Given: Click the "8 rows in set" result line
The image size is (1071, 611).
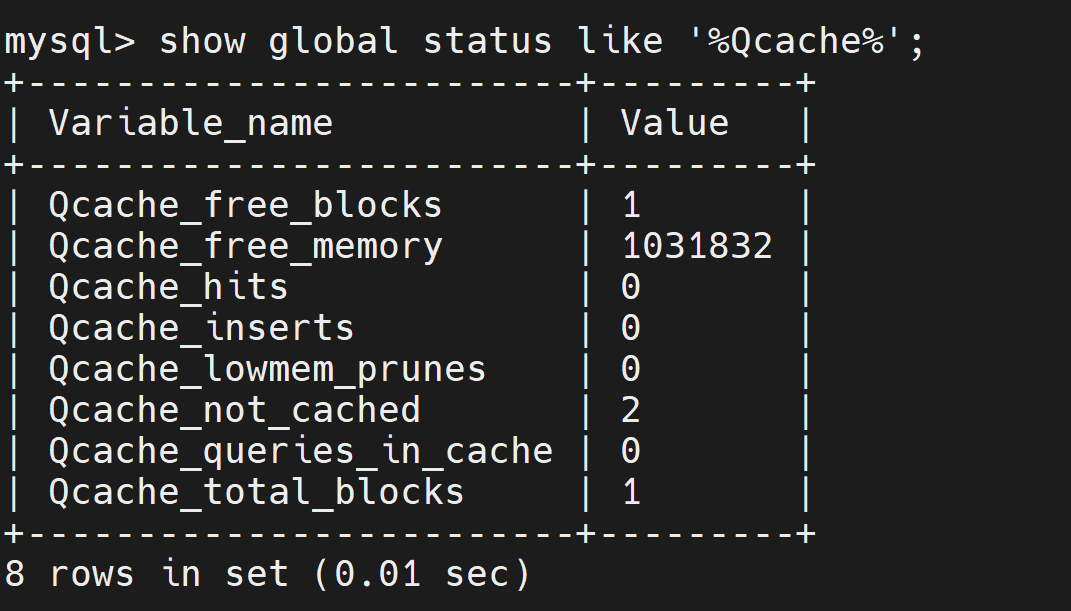Looking at the screenshot, I should coord(267,575).
